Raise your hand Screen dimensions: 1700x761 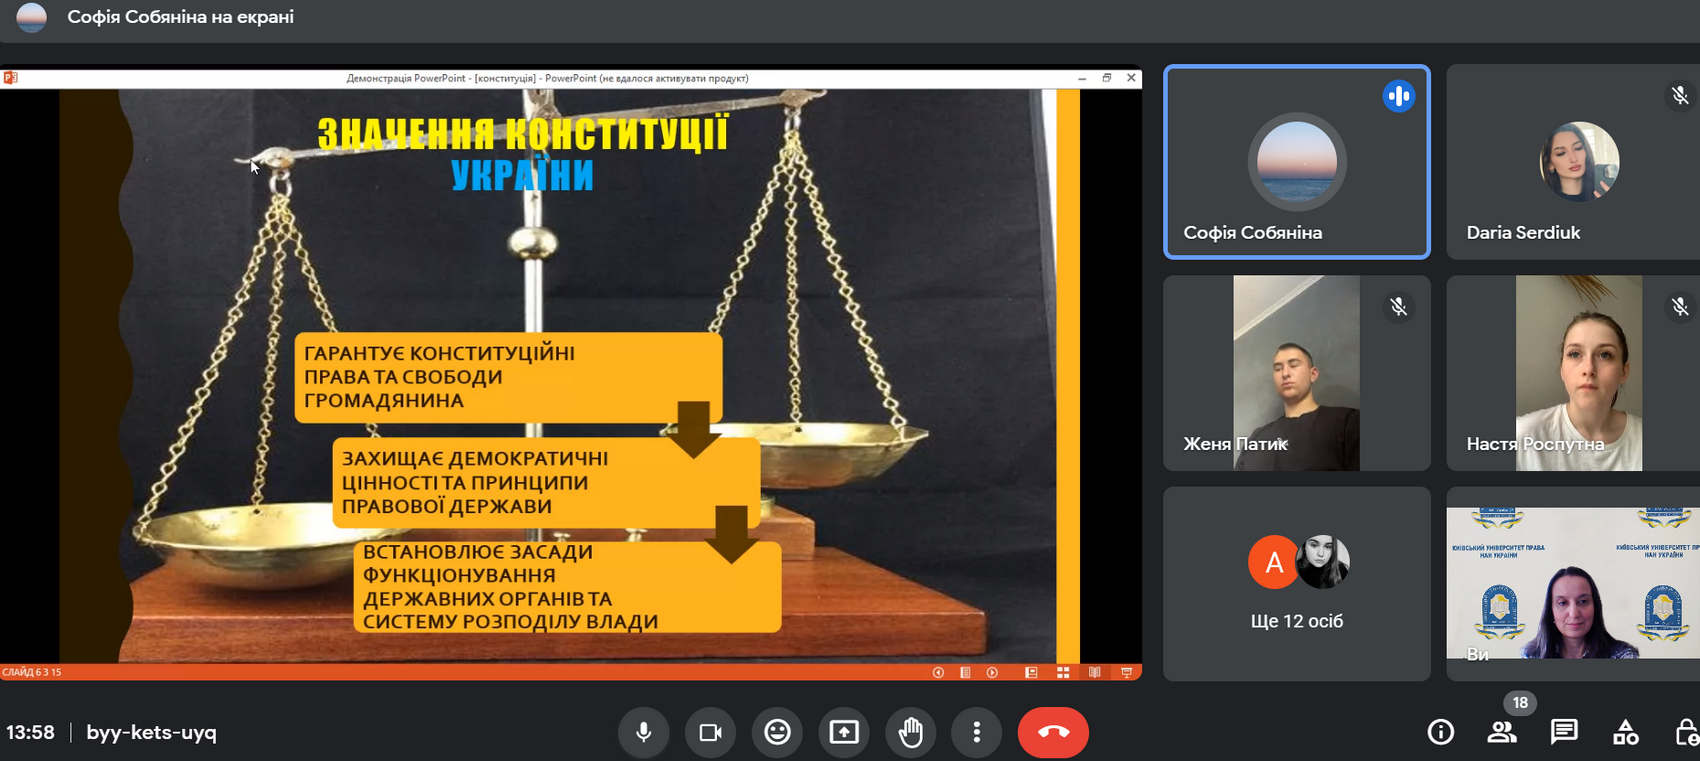click(x=910, y=733)
